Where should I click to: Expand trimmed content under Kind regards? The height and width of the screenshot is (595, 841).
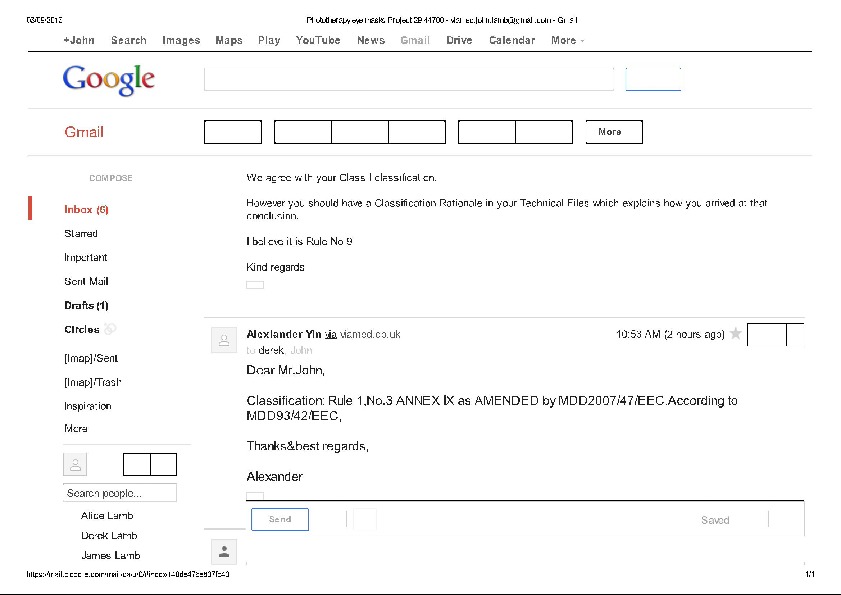255,285
